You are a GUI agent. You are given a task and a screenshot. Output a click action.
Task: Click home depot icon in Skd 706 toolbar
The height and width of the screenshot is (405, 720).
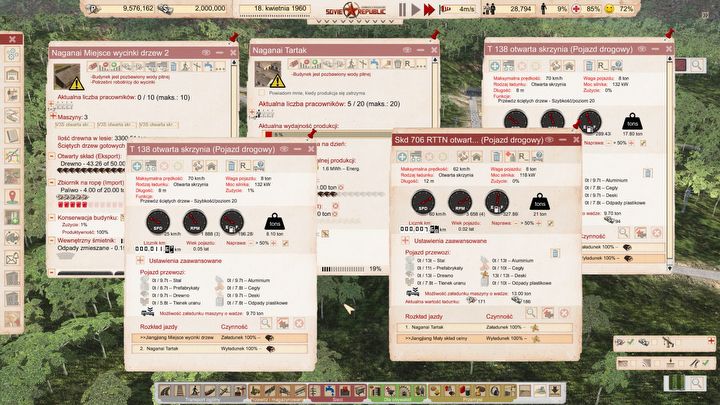pos(477,157)
